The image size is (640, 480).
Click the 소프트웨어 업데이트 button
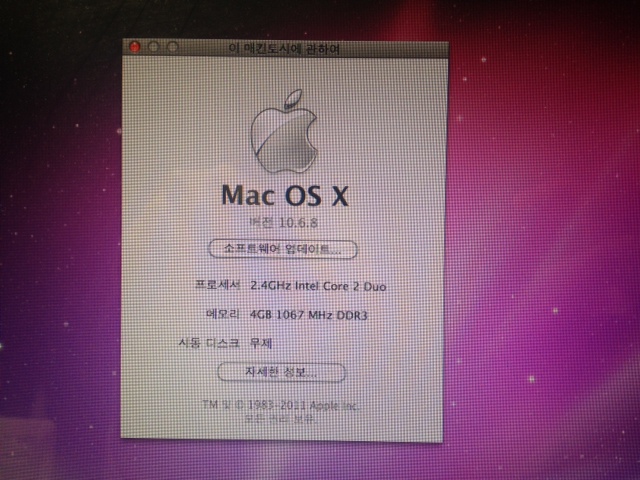click(x=282, y=248)
